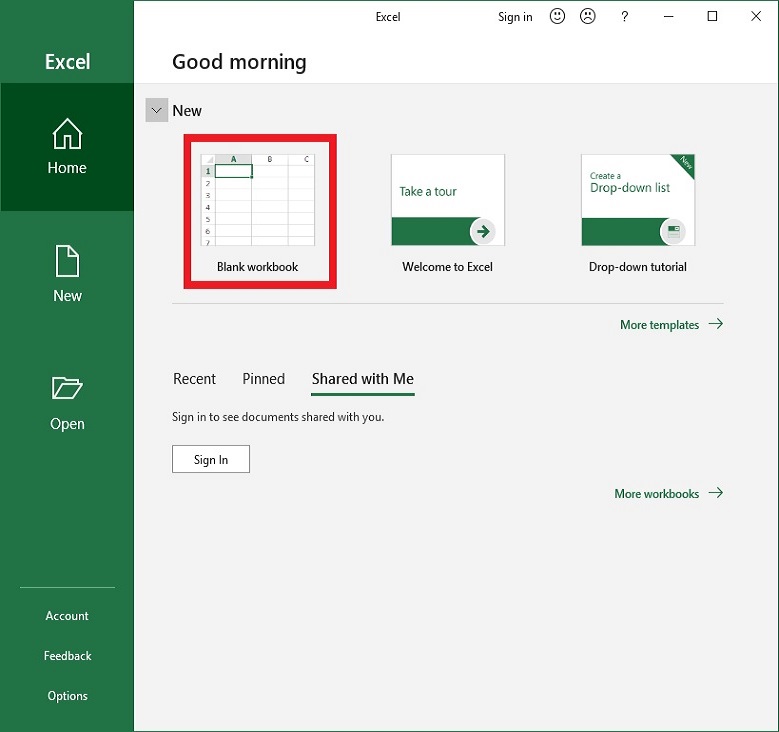779x732 pixels.
Task: Click the Open folder sidebar icon
Action: (67, 388)
